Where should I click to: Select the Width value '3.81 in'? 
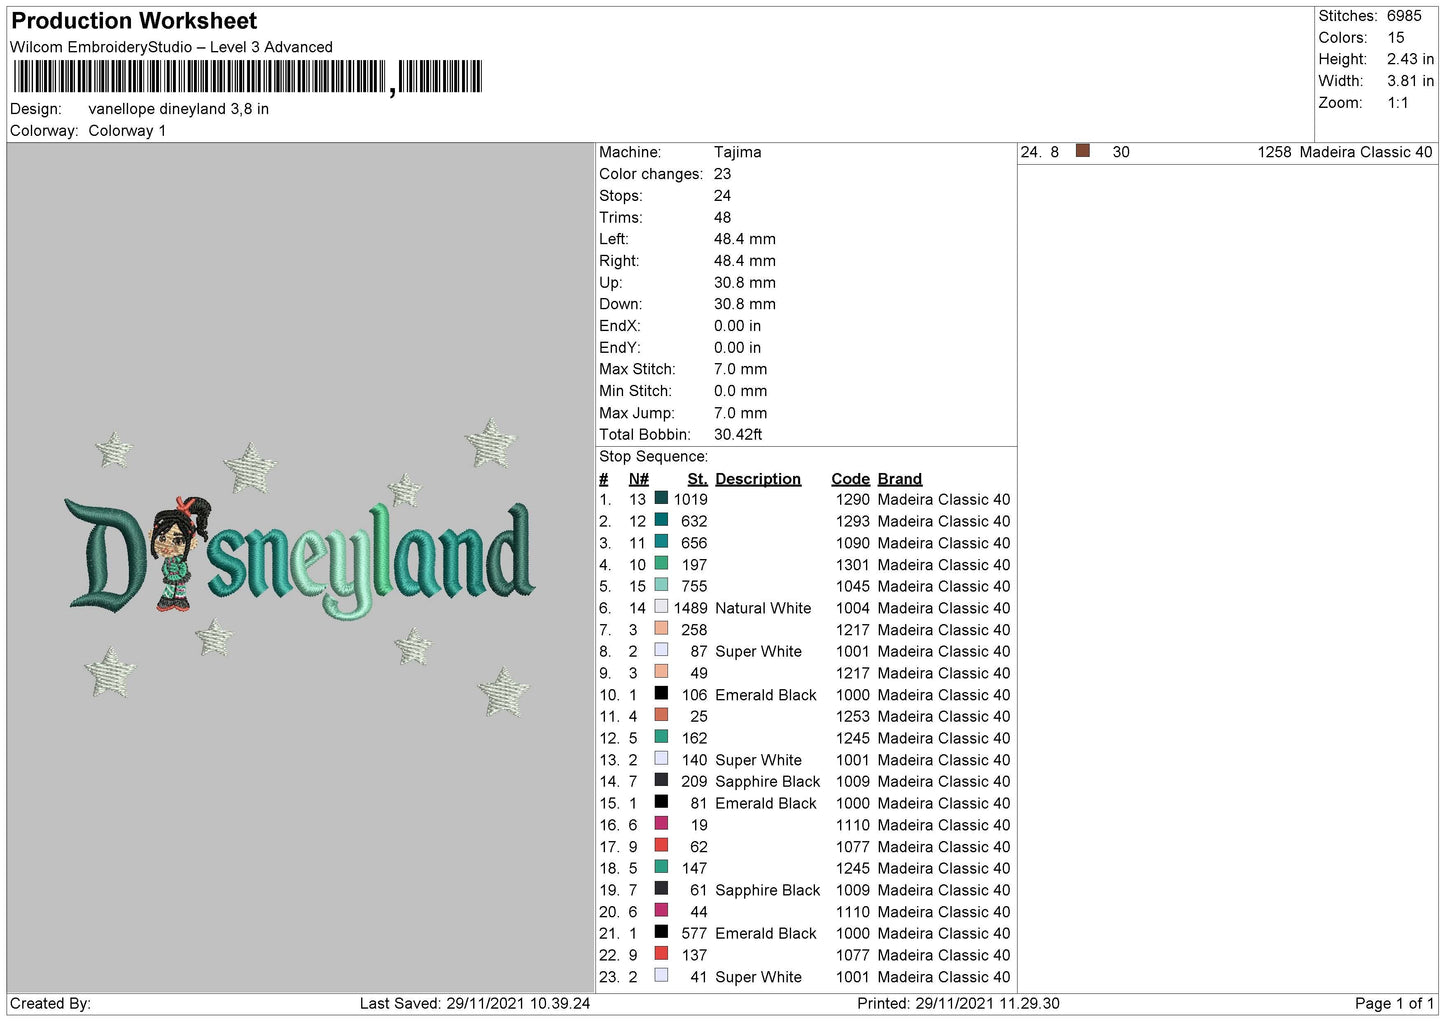(1410, 81)
